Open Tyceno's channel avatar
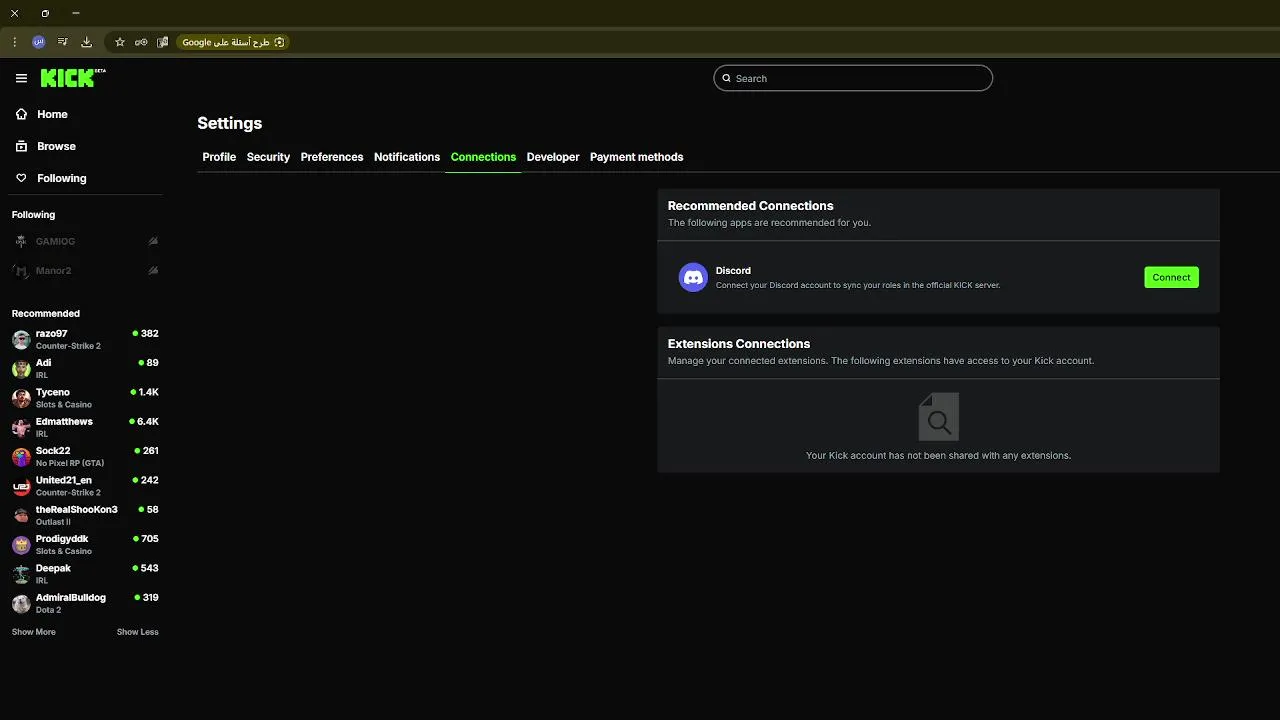The height and width of the screenshot is (720, 1280). point(21,398)
